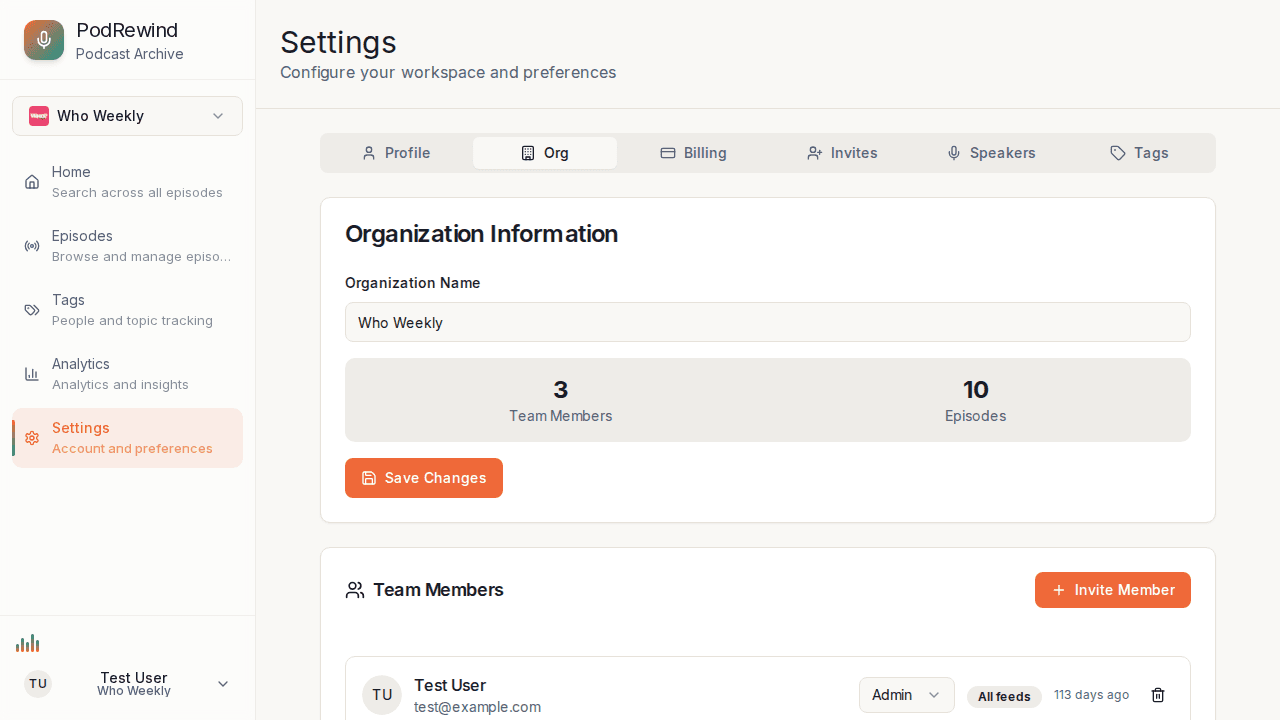
Task: Delete Test User with the trash icon
Action: click(x=1158, y=694)
